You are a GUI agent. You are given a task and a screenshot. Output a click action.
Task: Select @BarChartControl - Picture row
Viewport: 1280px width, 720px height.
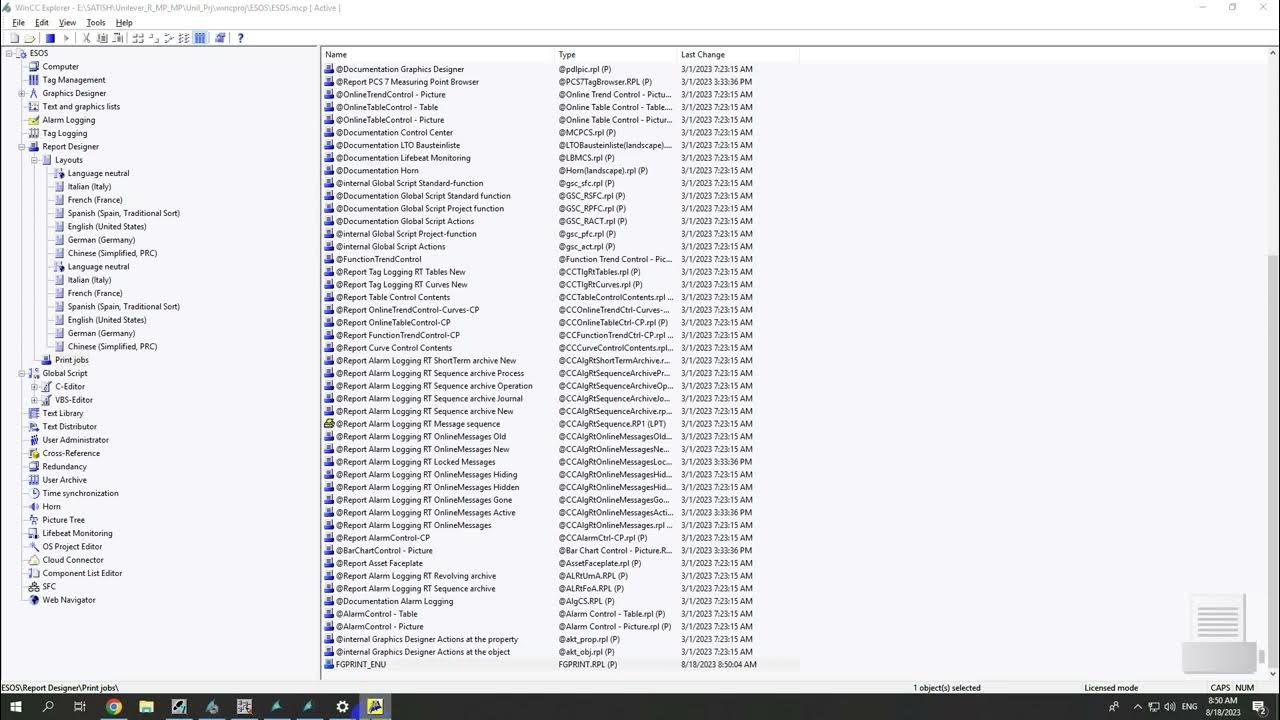point(560,550)
